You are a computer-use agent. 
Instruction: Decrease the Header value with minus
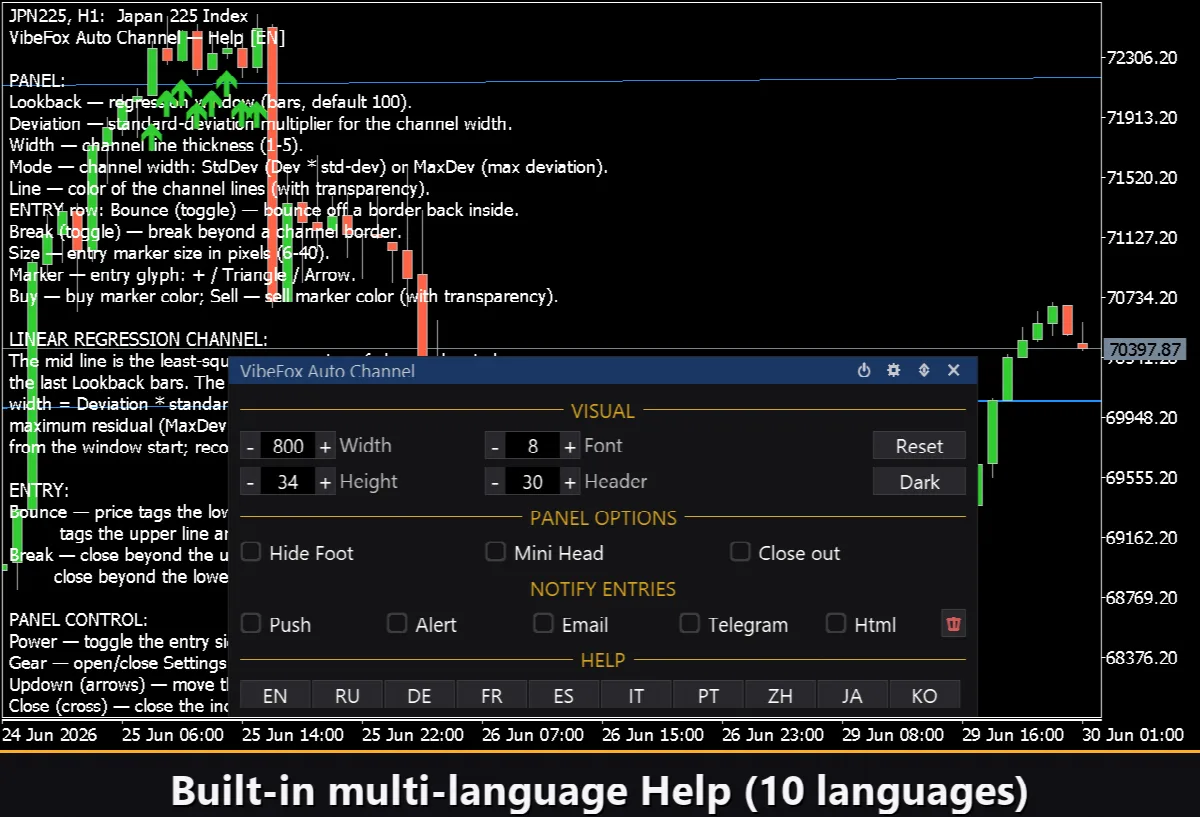point(495,482)
